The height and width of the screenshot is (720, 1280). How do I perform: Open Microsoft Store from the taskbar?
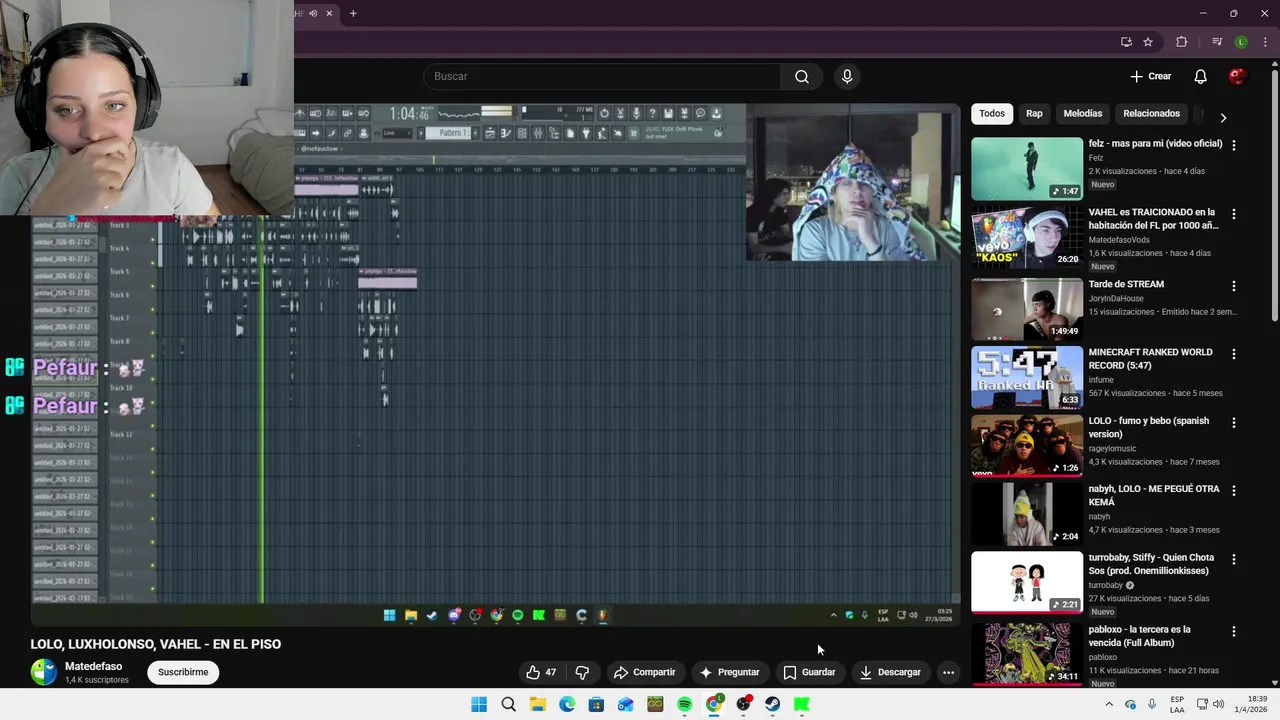[x=596, y=705]
